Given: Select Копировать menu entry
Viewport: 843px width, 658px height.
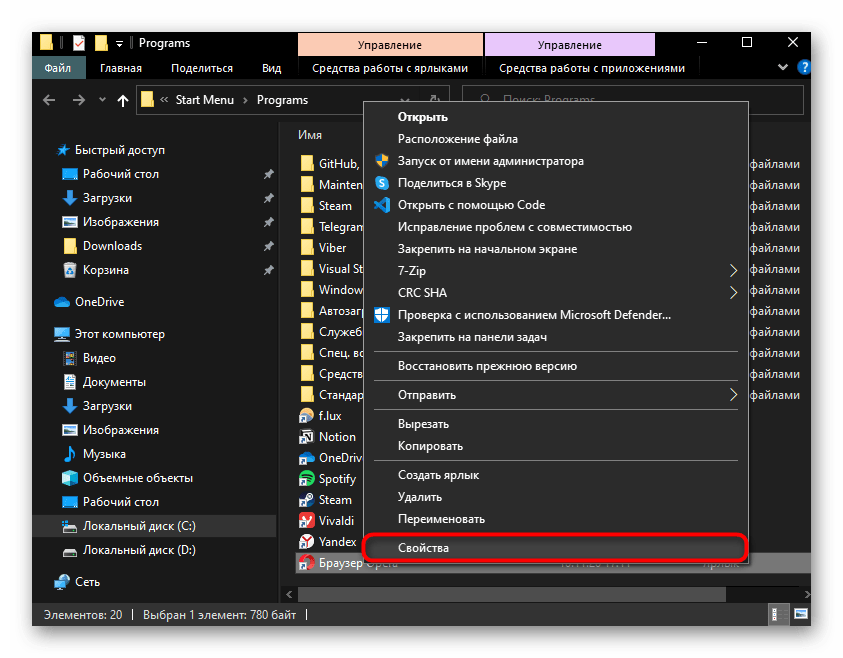Looking at the screenshot, I should point(556,446).
